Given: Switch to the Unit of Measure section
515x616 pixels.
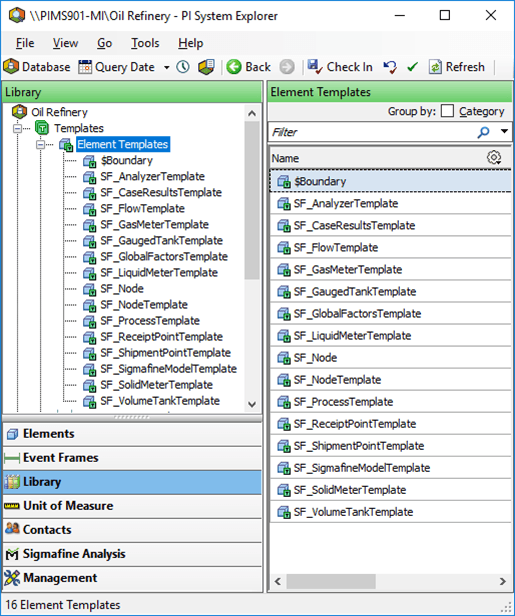Looking at the screenshot, I should (x=132, y=506).
